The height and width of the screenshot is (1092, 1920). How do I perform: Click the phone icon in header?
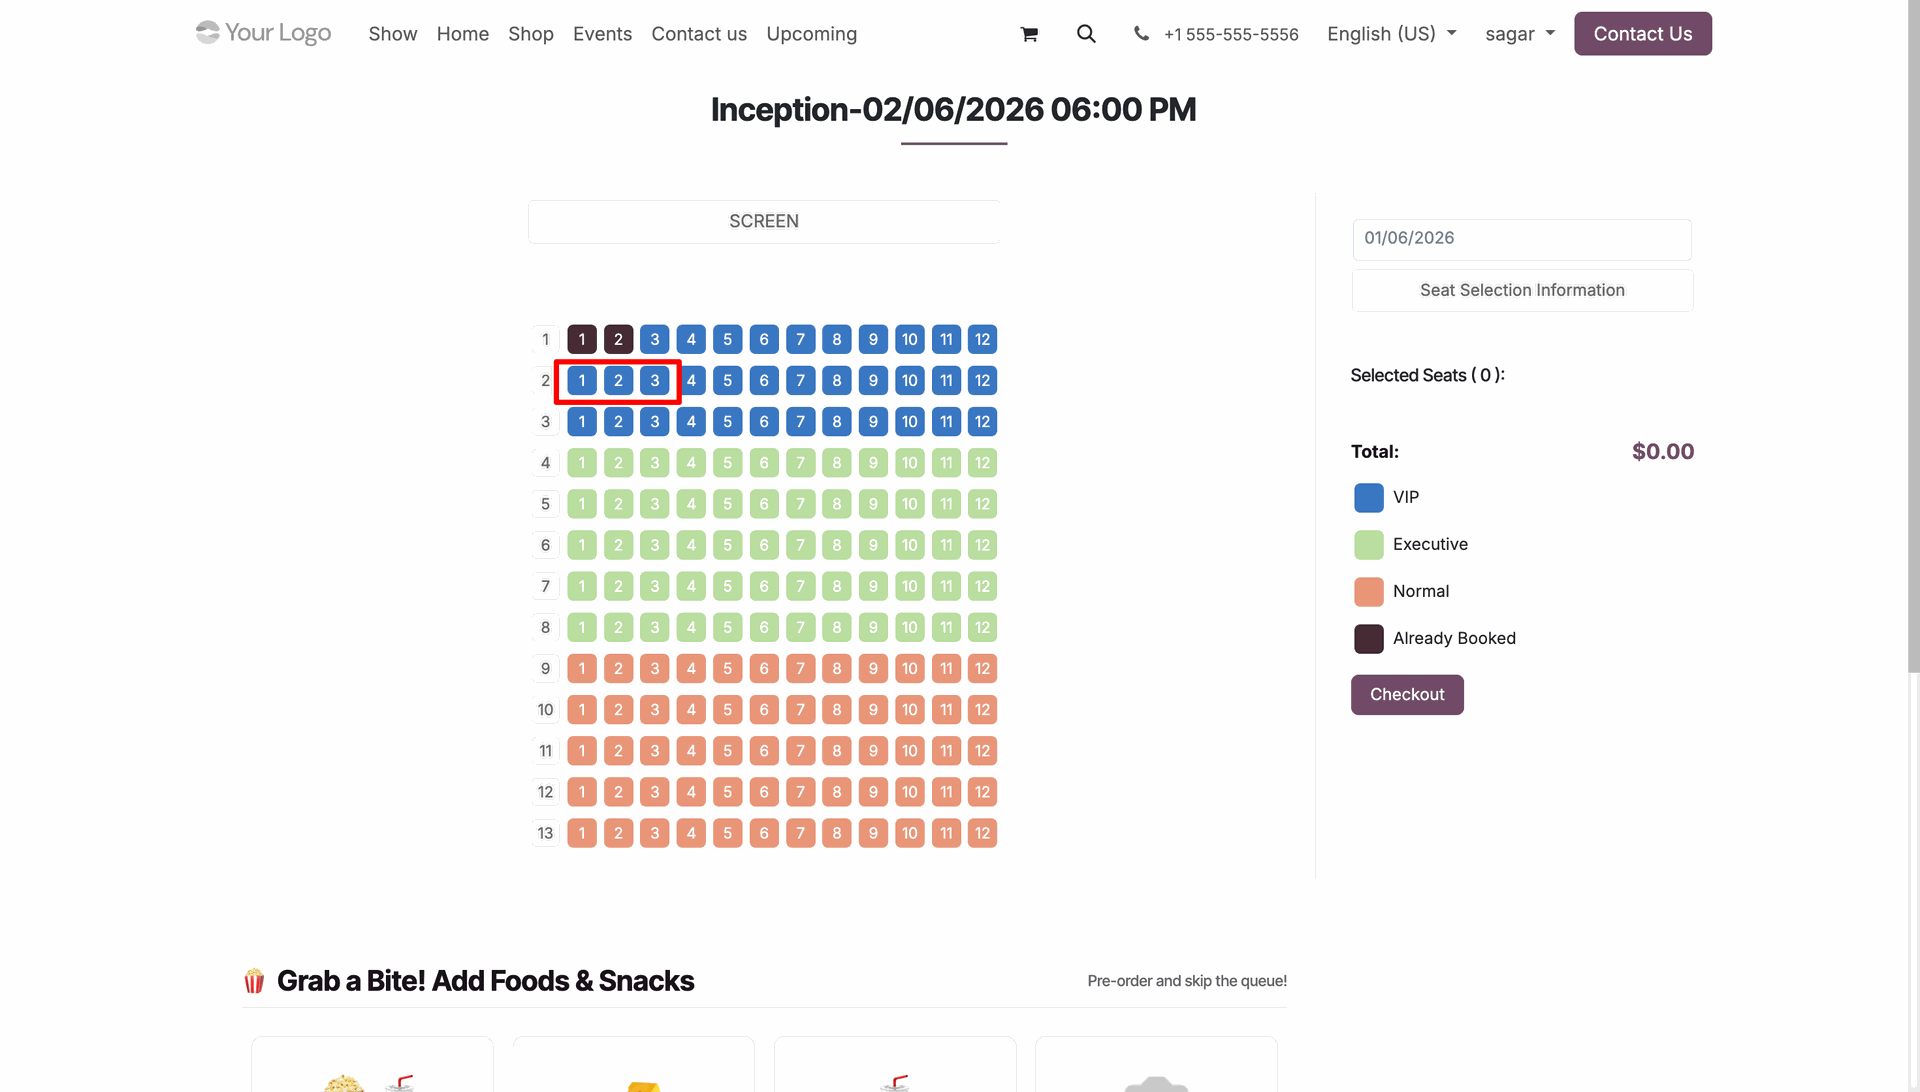[x=1141, y=34]
